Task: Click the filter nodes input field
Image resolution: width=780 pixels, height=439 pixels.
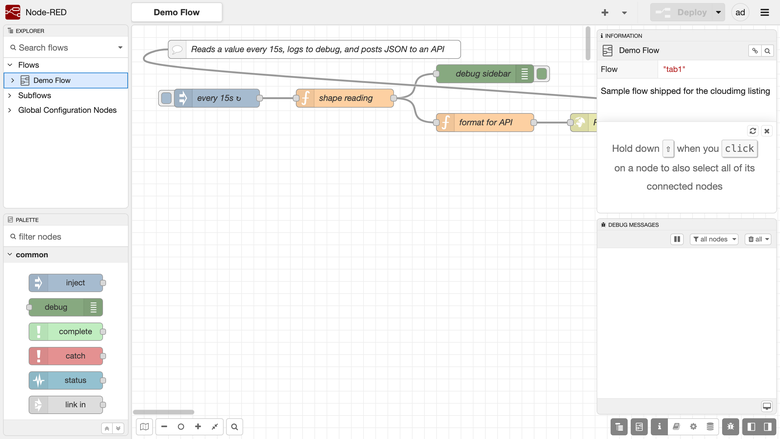Action: coord(66,237)
